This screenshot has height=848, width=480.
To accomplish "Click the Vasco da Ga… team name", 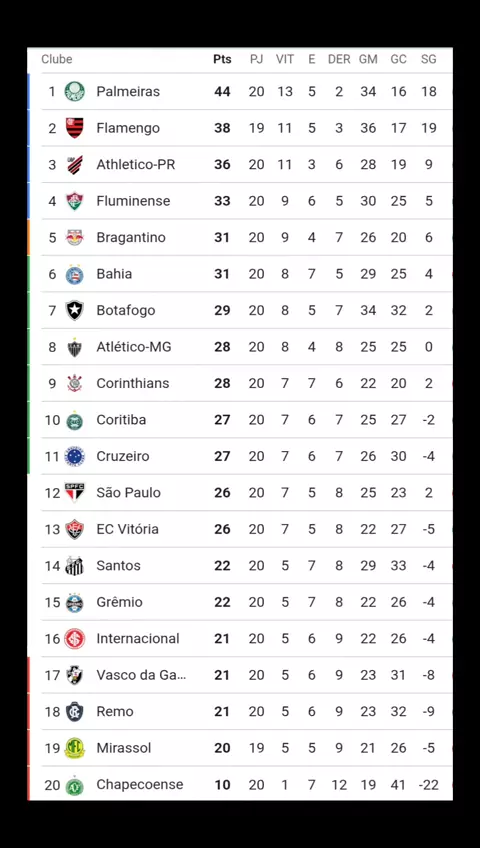I will point(141,675).
